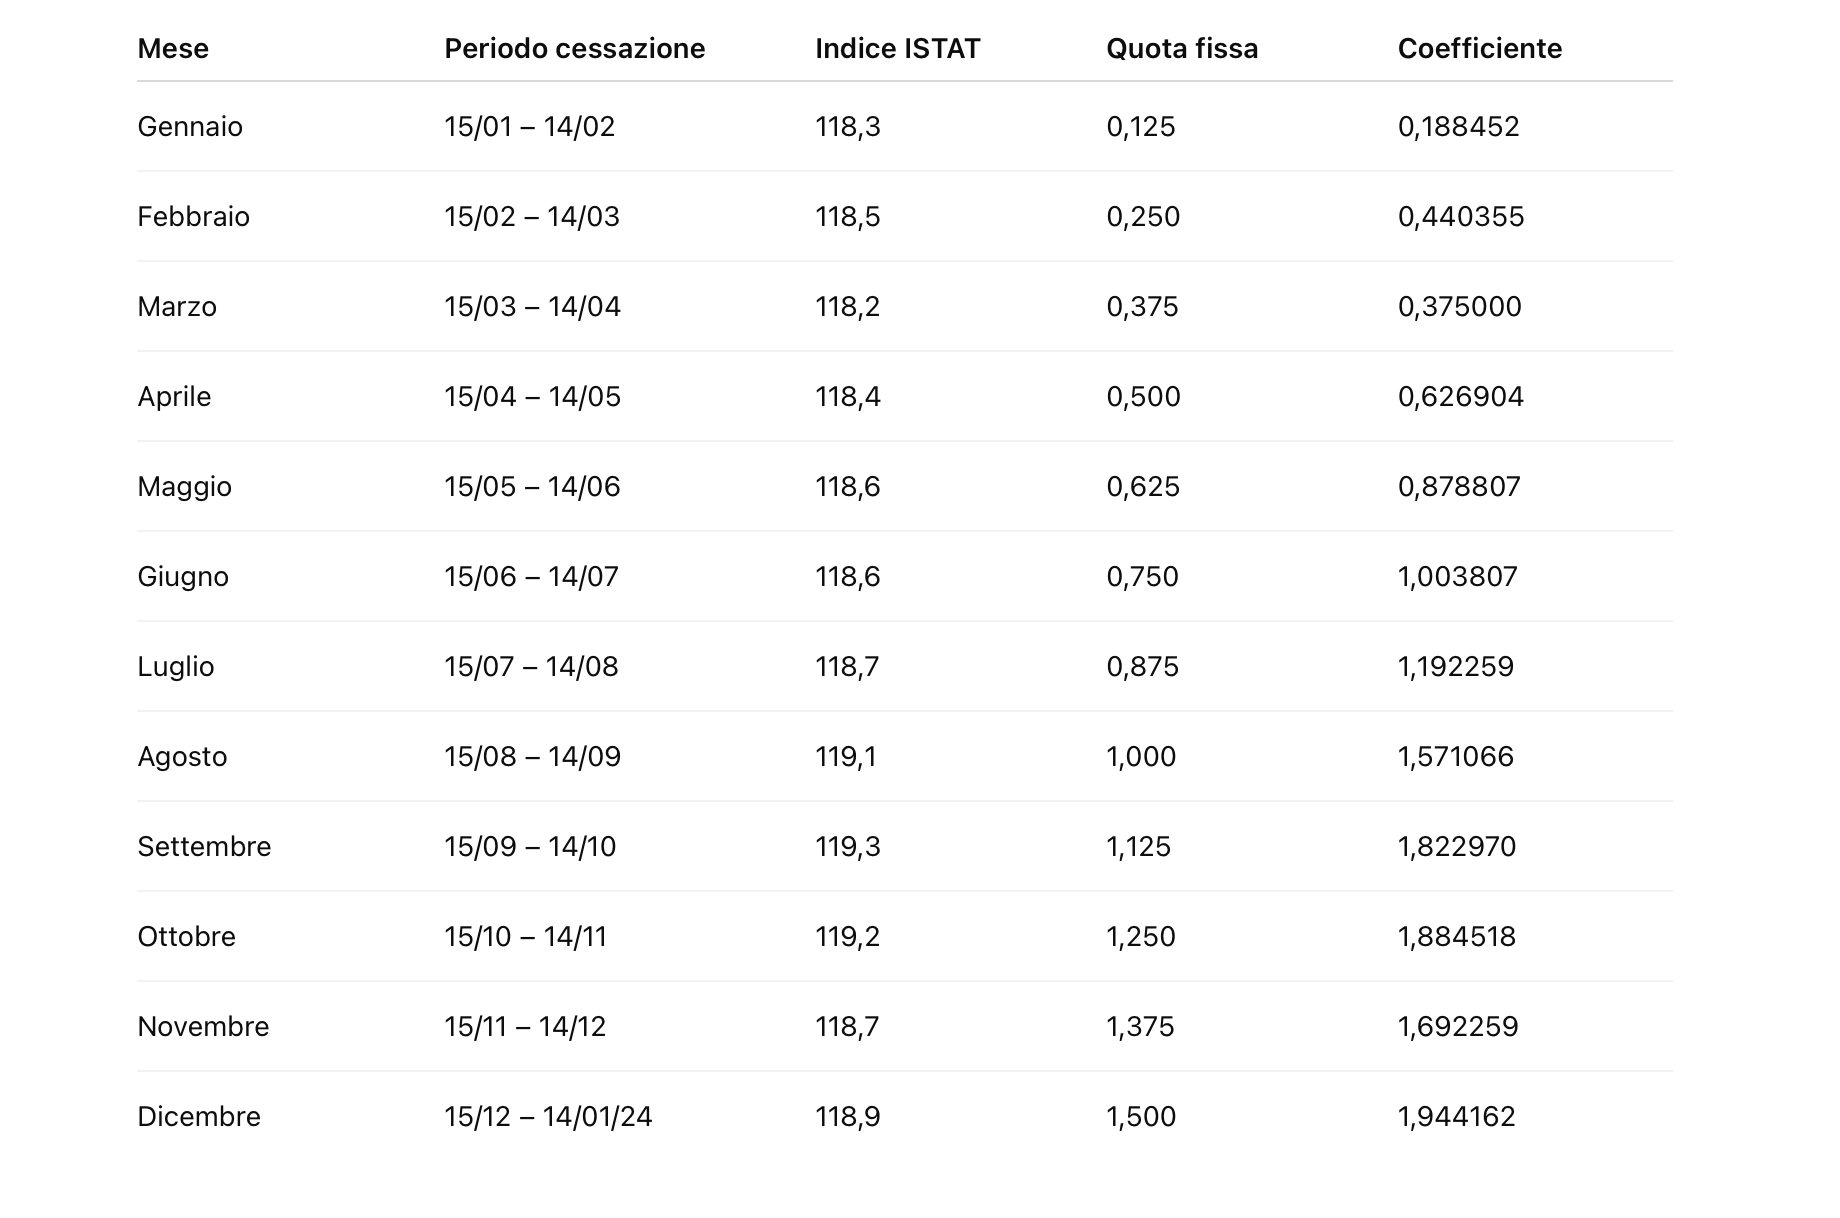The height and width of the screenshot is (1218, 1840).
Task: Click the Giugno coefficient 1,003807
Action: (1457, 577)
